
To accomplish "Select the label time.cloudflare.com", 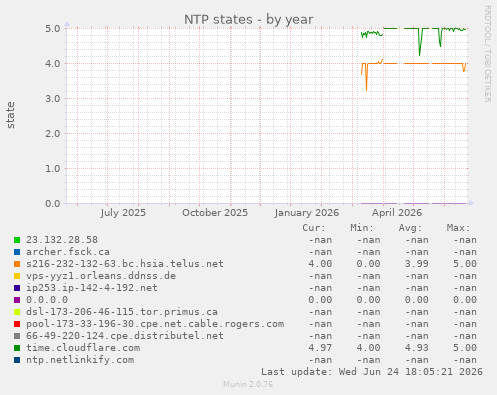I will [83, 348].
